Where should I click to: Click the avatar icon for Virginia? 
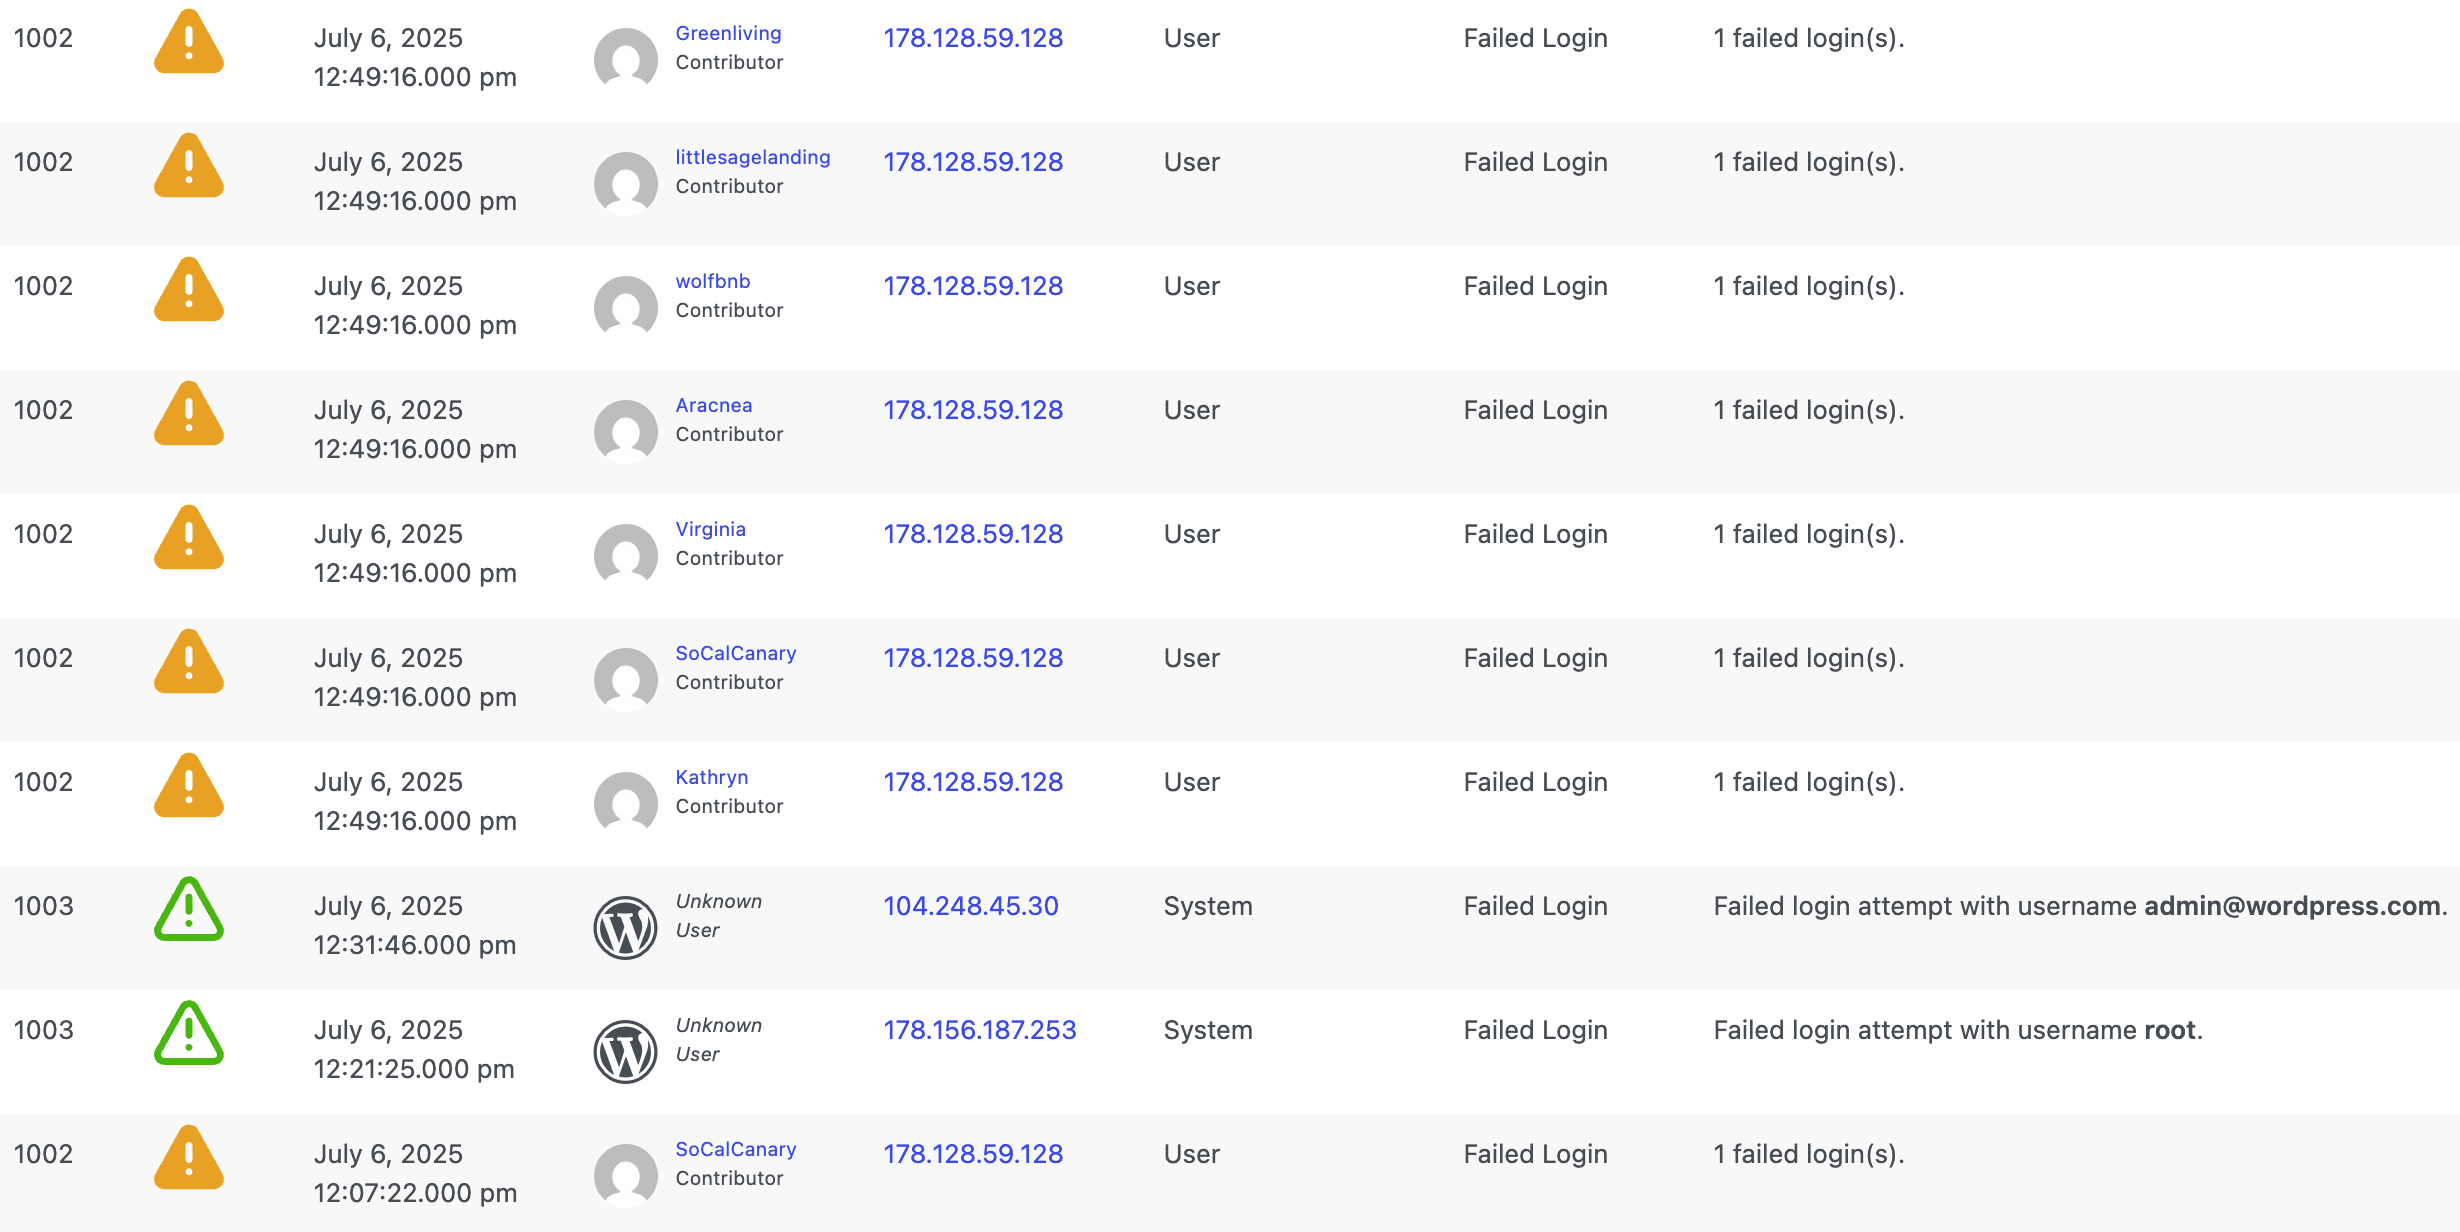click(x=625, y=556)
